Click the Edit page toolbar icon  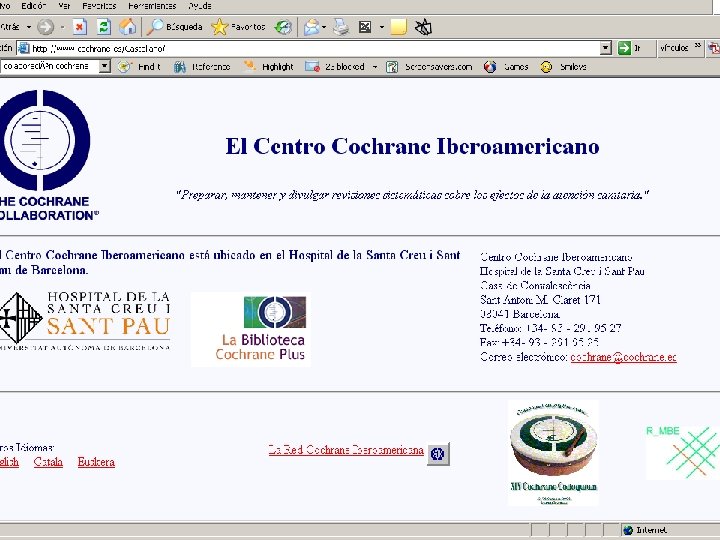(x=365, y=27)
